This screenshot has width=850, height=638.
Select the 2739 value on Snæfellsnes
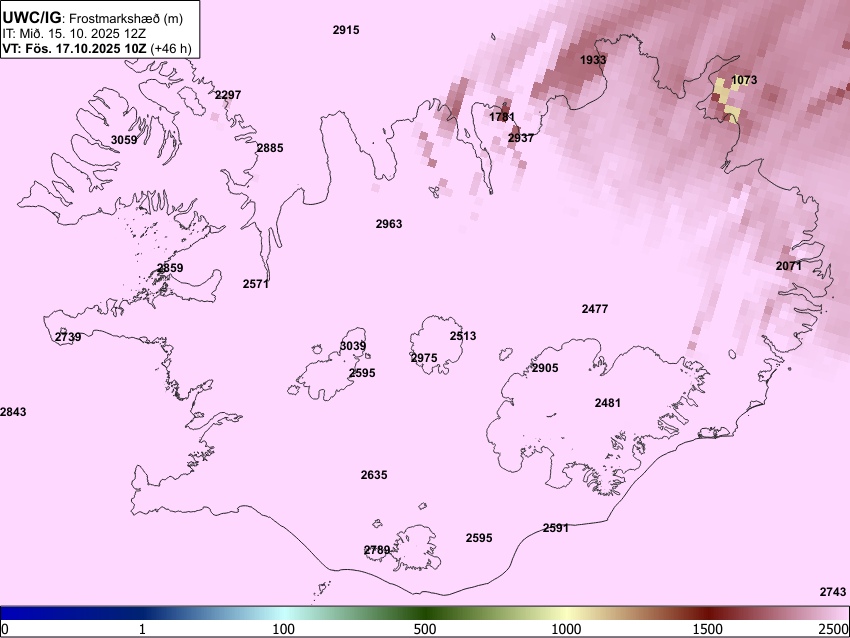click(68, 337)
